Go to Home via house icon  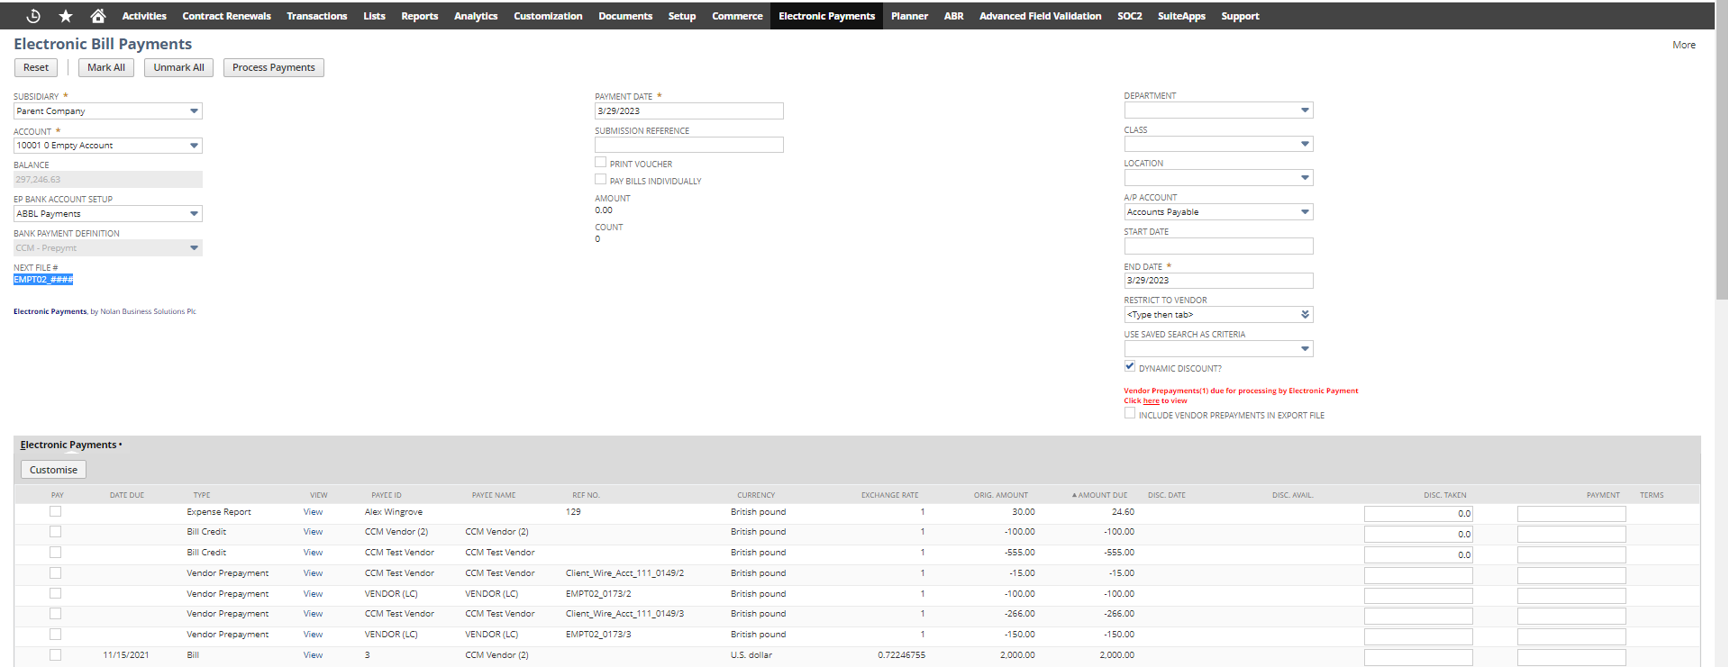pos(98,16)
